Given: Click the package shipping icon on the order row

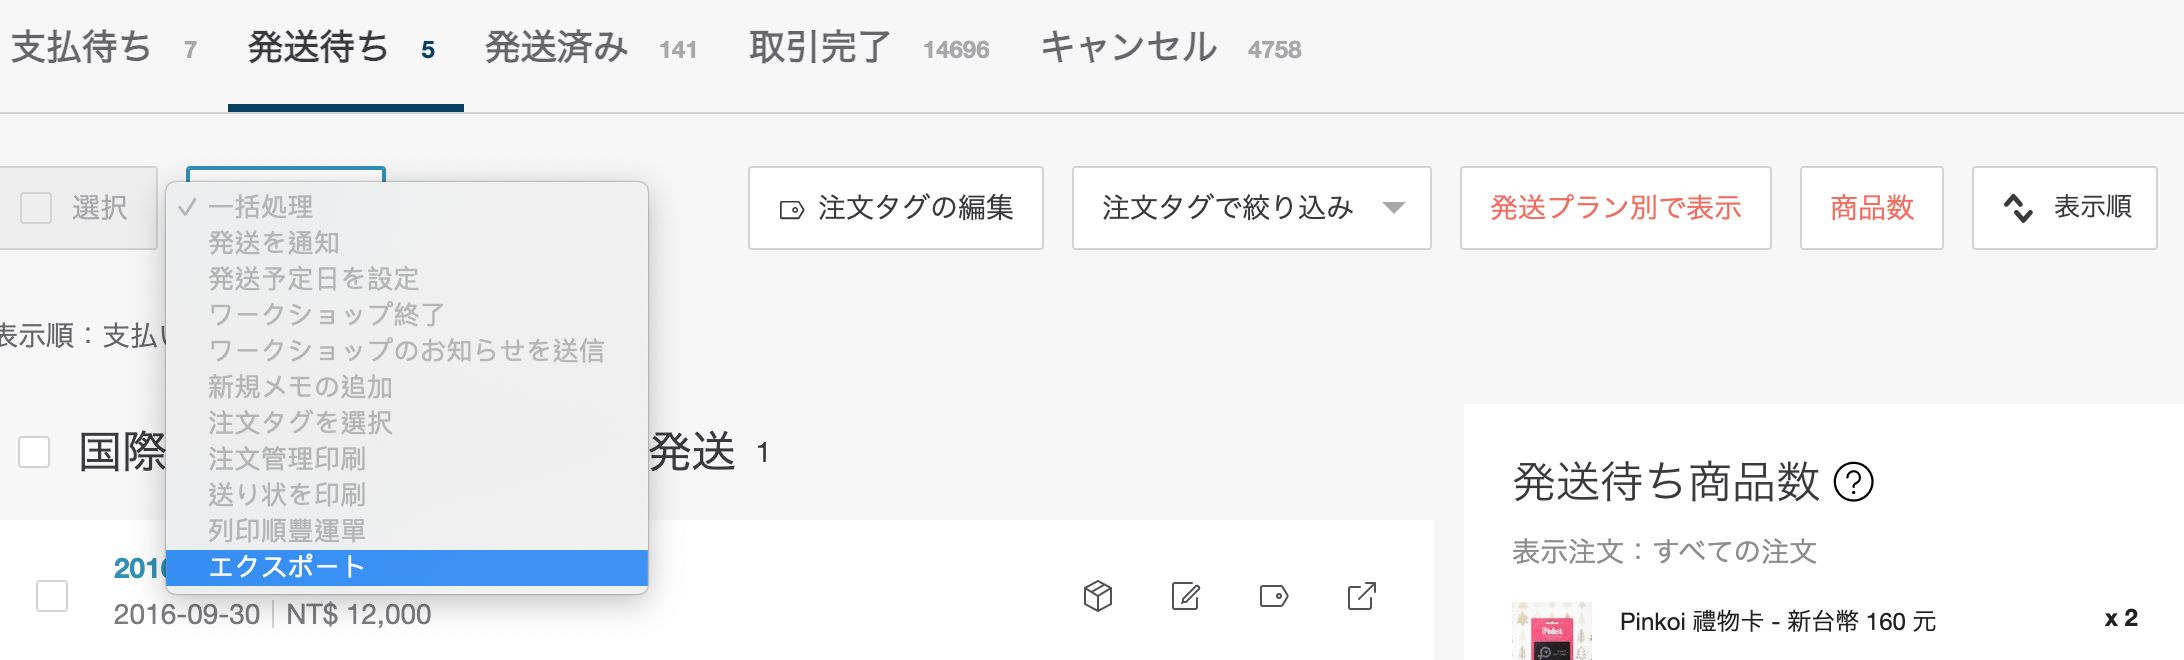Looking at the screenshot, I should 1097,596.
